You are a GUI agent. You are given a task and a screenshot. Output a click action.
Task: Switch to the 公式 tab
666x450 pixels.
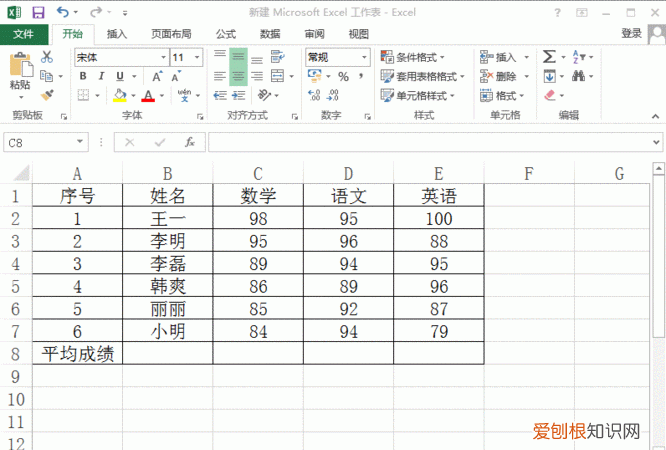point(226,34)
